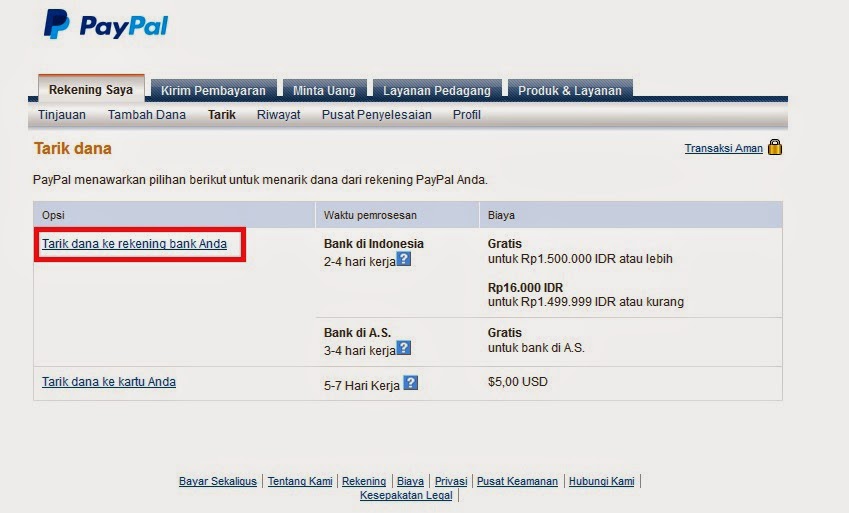Open help icon beside 3-4 hari kerja
The image size is (849, 513).
[x=404, y=348]
